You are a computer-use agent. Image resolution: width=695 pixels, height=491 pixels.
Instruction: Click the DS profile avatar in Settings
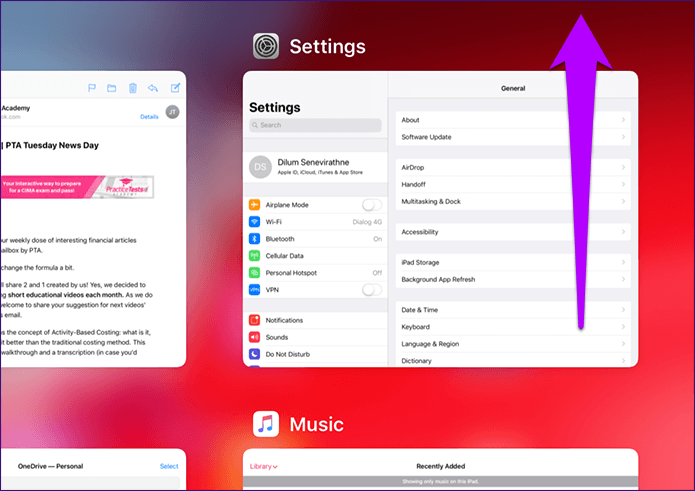[x=261, y=167]
